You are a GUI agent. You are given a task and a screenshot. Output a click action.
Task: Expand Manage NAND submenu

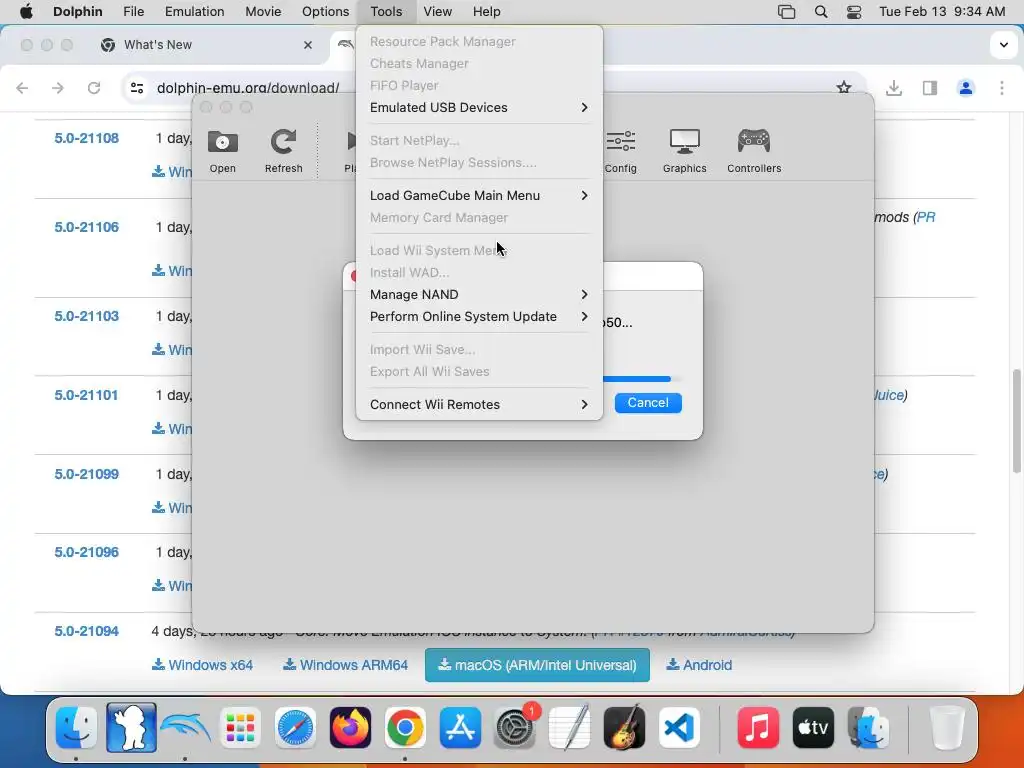tap(479, 295)
